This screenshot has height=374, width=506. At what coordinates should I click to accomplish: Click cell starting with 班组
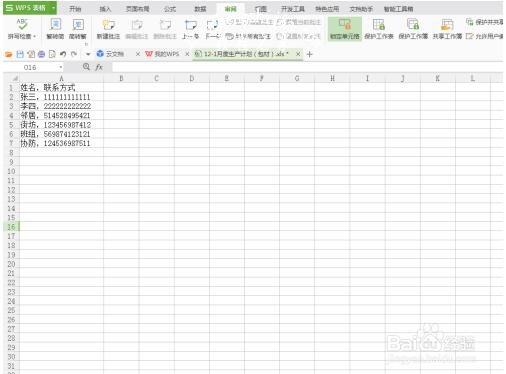(x=61, y=134)
